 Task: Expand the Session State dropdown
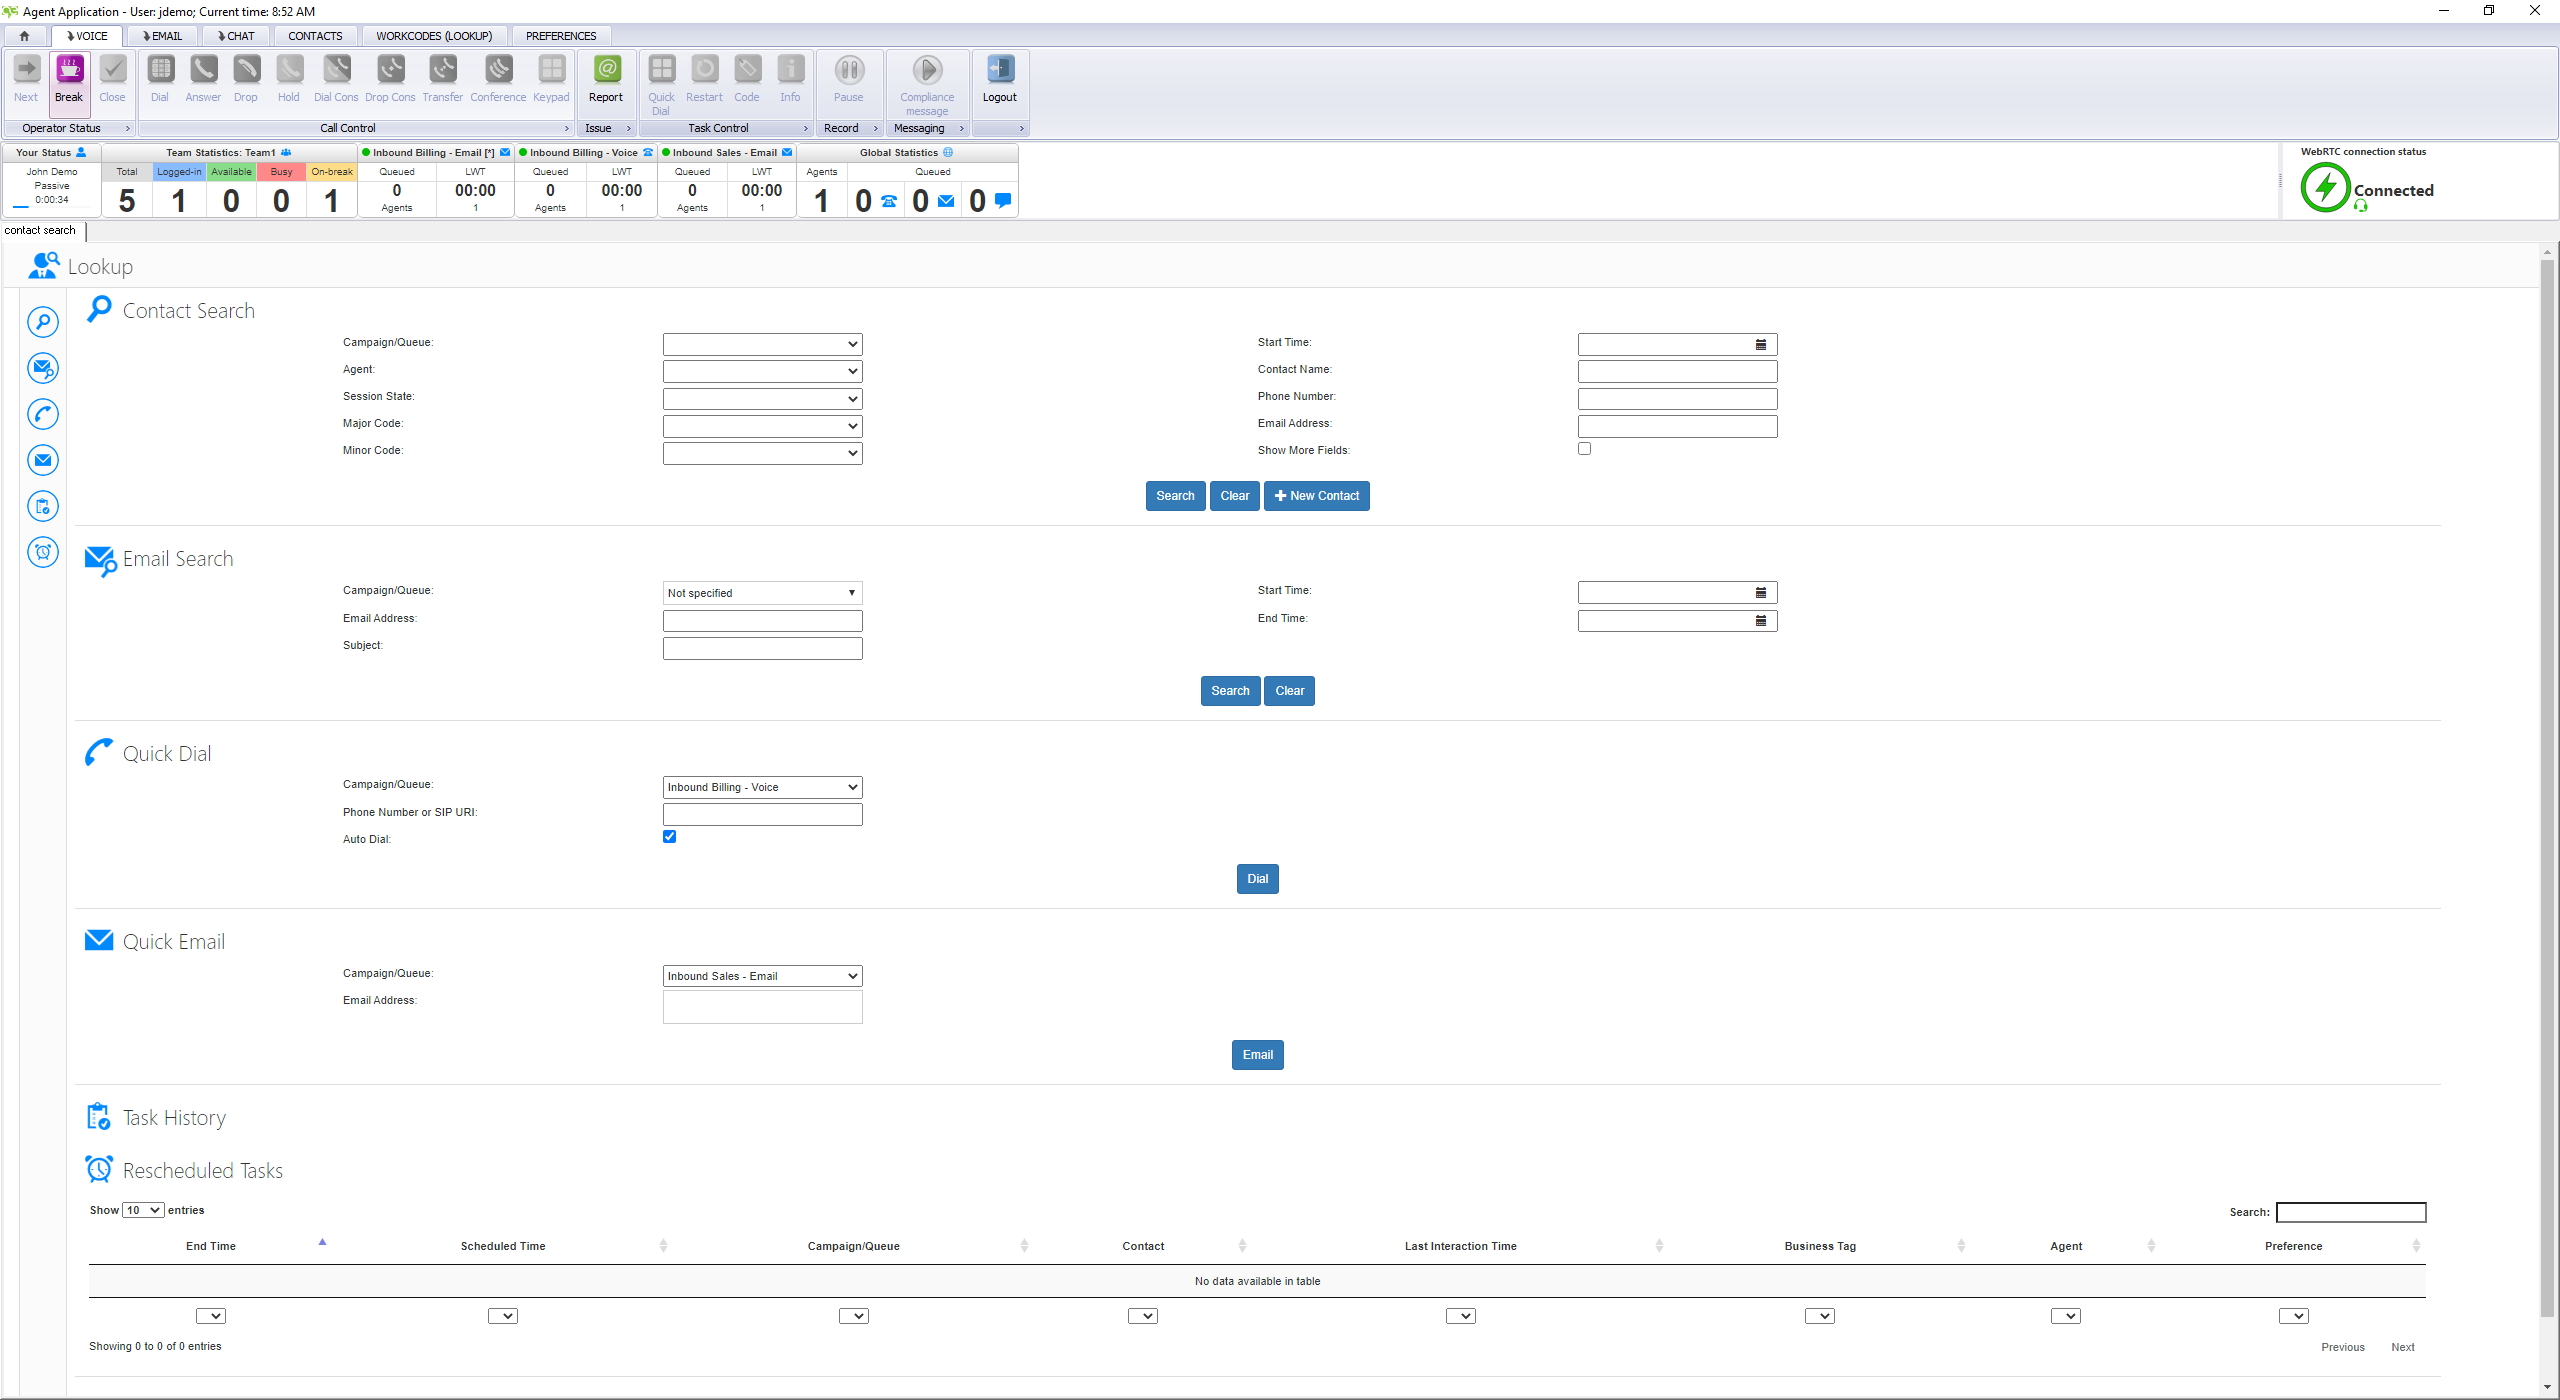(x=762, y=399)
